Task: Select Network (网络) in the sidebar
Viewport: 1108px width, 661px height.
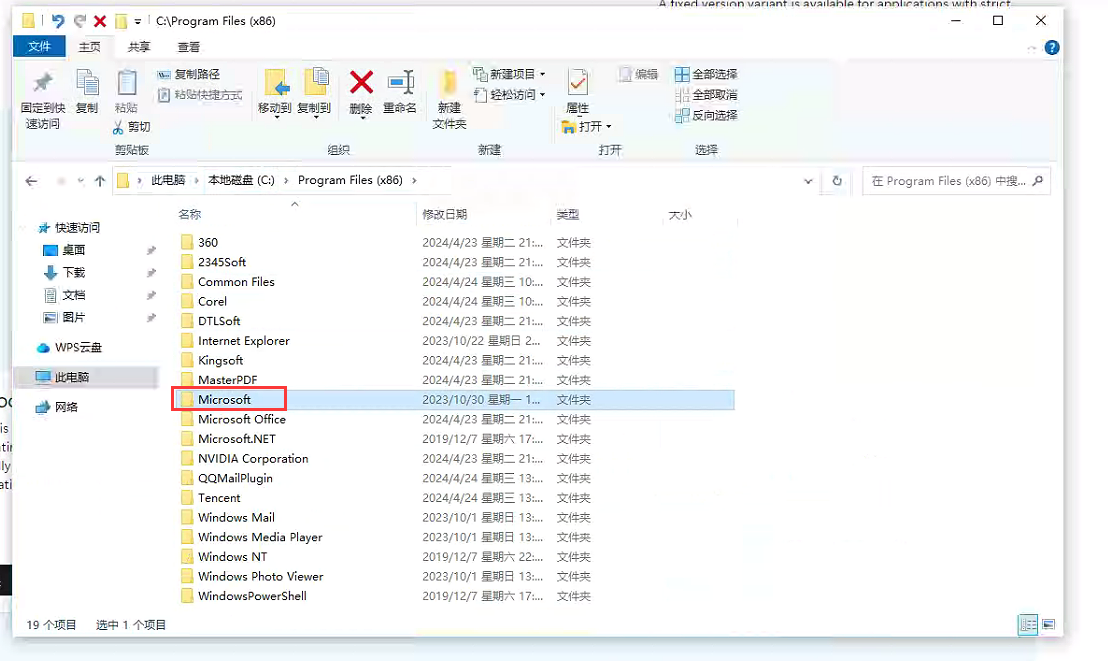Action: coord(57,407)
